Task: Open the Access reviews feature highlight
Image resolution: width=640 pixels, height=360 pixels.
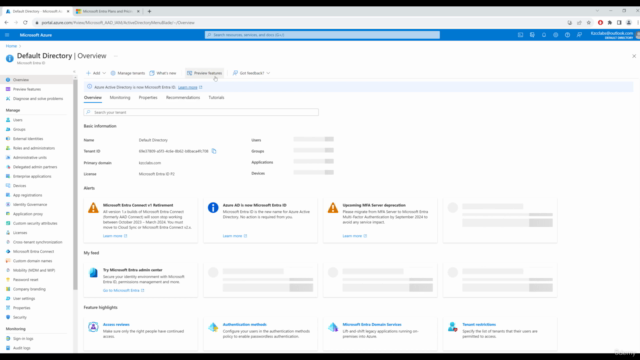Action: 116,324
